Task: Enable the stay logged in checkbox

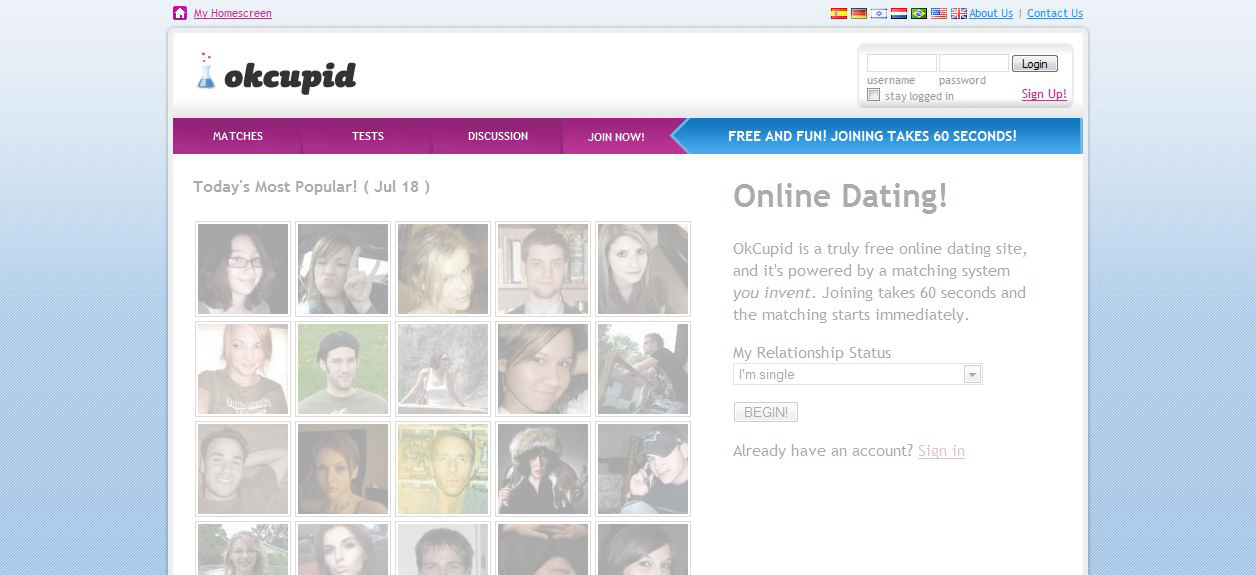Action: (x=874, y=95)
